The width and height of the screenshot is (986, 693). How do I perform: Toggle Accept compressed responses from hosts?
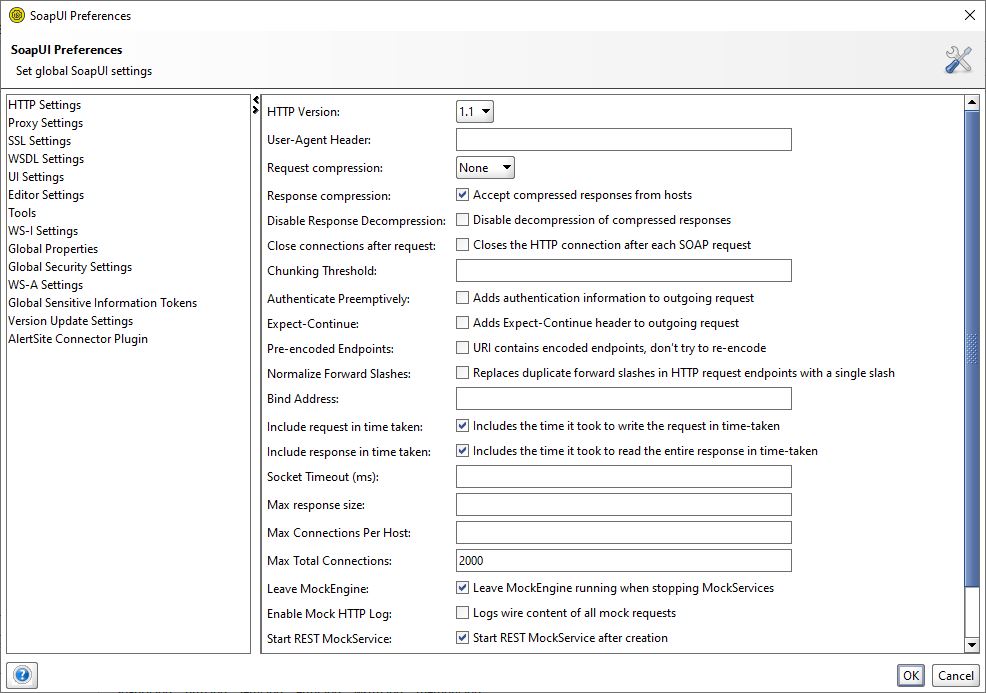[462, 195]
